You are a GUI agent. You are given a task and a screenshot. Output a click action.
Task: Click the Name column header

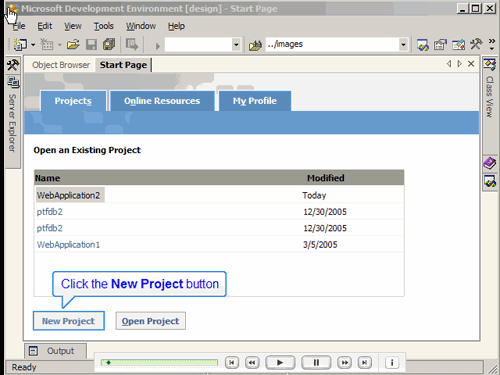[47, 178]
